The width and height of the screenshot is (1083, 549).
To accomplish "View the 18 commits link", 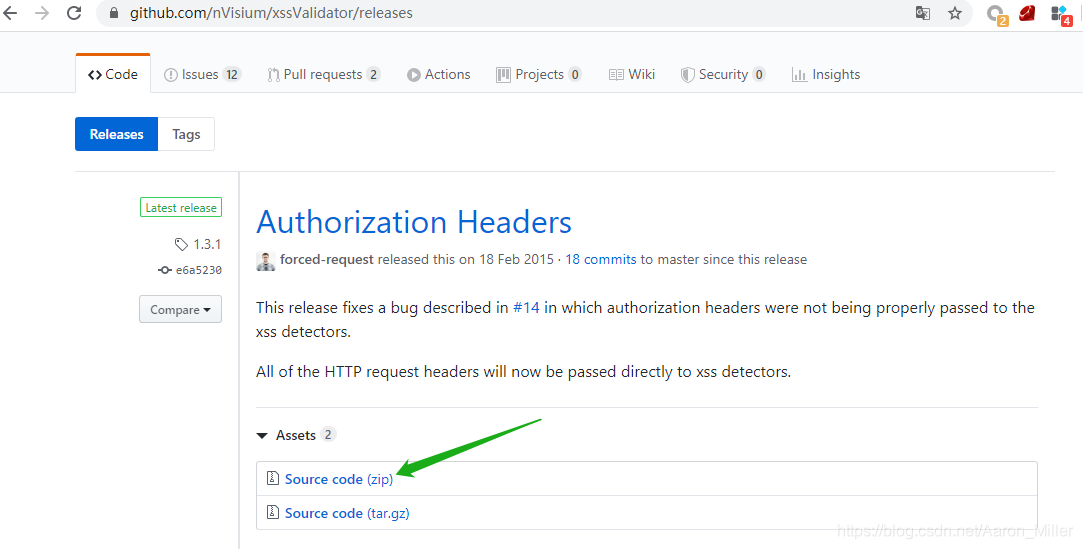I will click(x=601, y=260).
